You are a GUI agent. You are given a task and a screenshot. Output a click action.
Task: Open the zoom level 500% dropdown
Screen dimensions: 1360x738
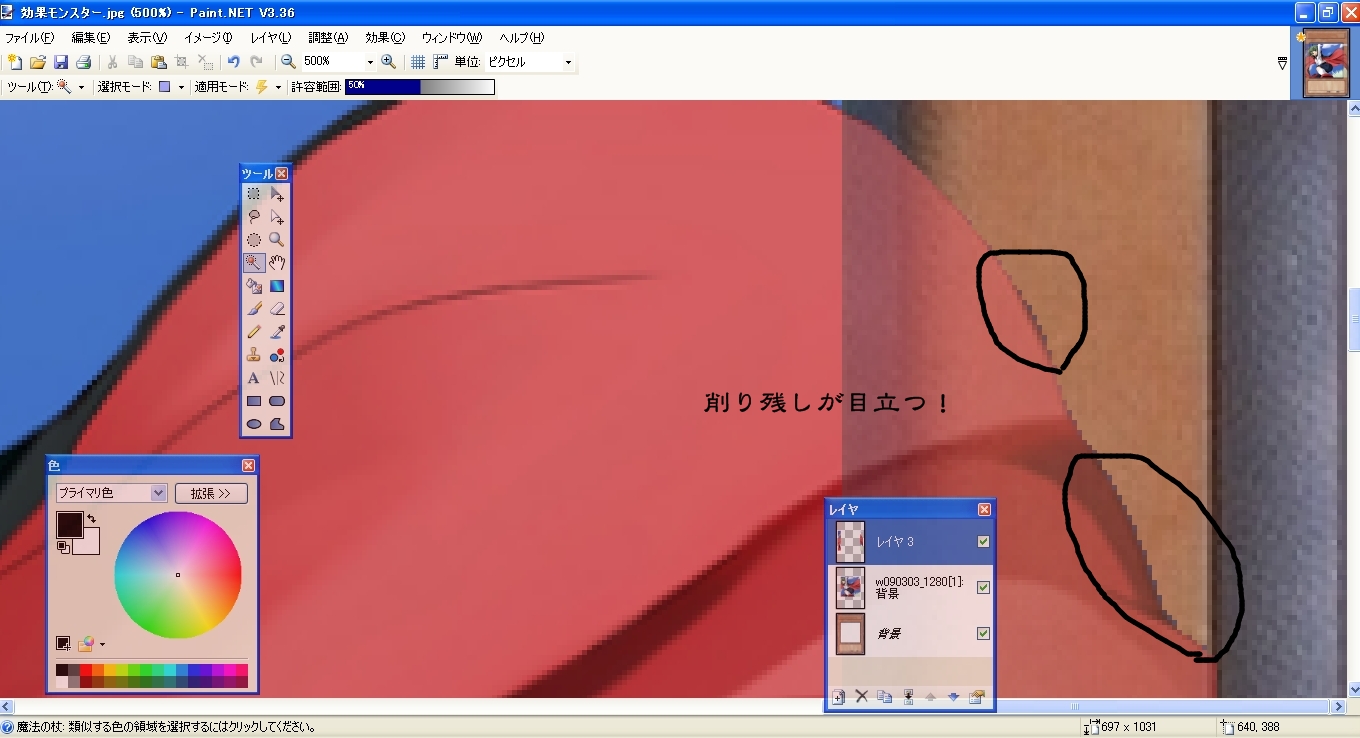pos(370,62)
